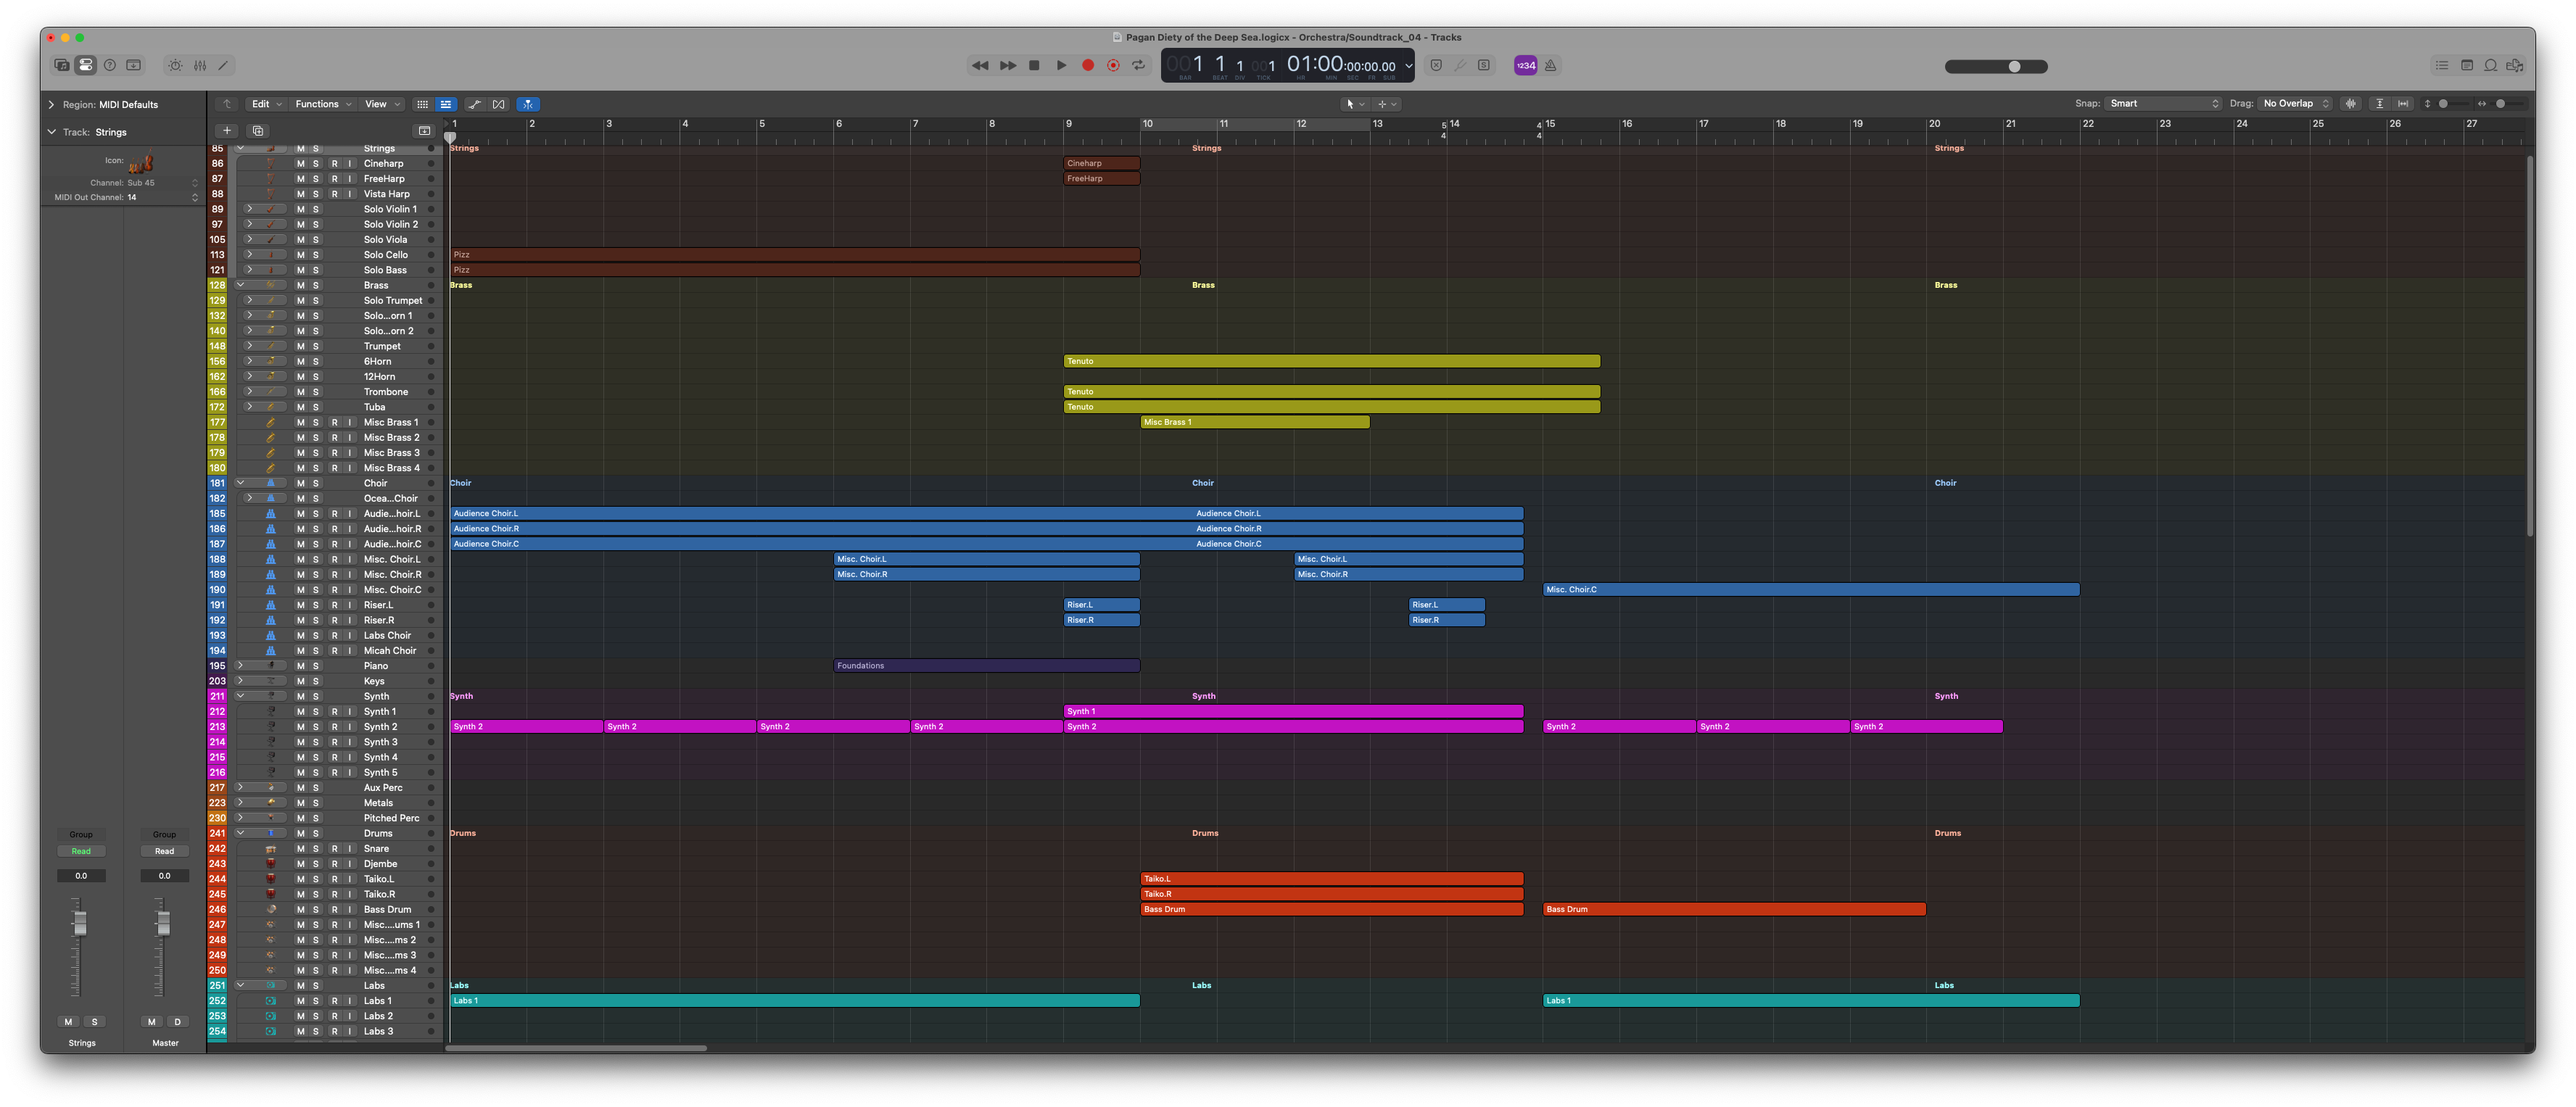Viewport: 2576px width, 1107px height.
Task: Click the Record button in transport
Action: (x=1088, y=65)
